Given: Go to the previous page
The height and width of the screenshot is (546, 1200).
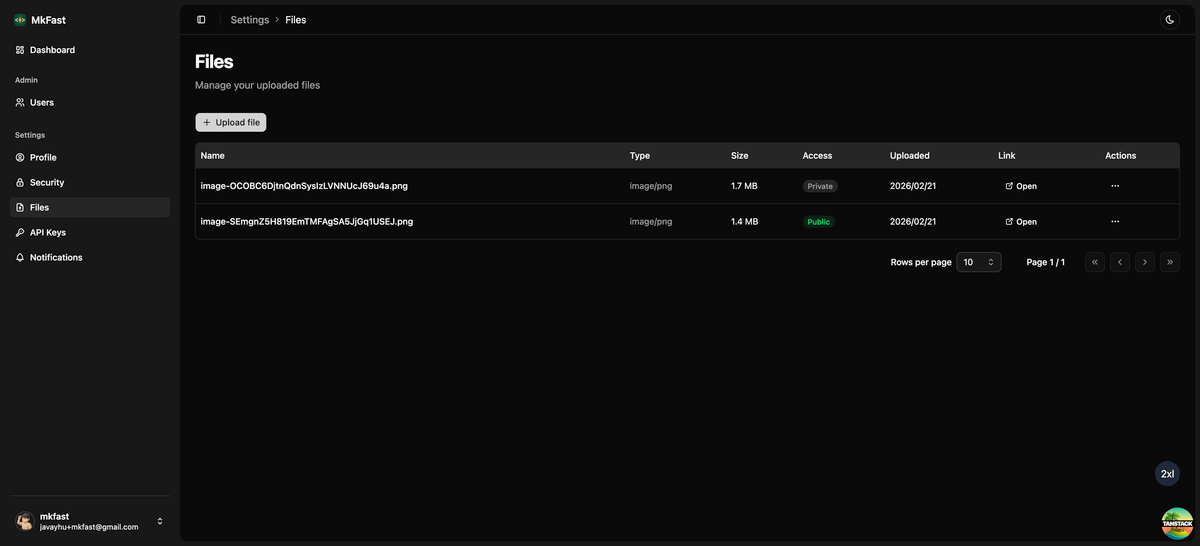Looking at the screenshot, I should tap(1120, 262).
